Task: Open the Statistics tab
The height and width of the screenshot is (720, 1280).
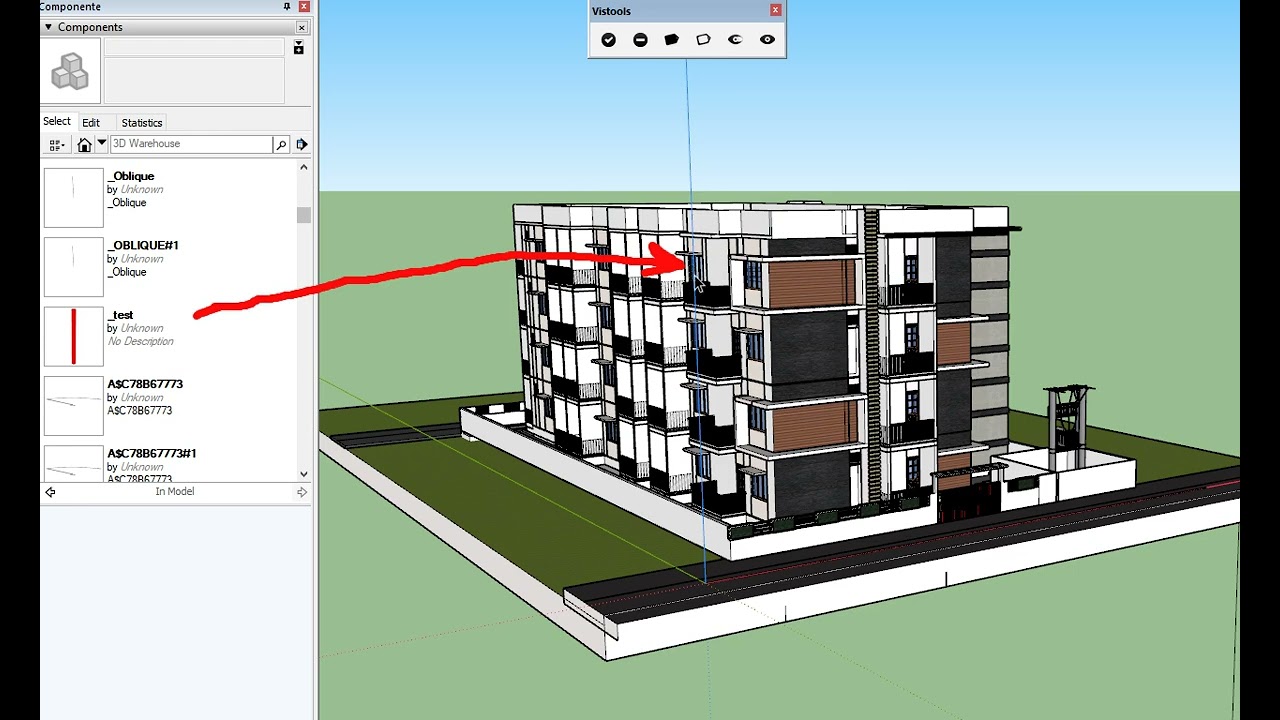Action: point(142,123)
